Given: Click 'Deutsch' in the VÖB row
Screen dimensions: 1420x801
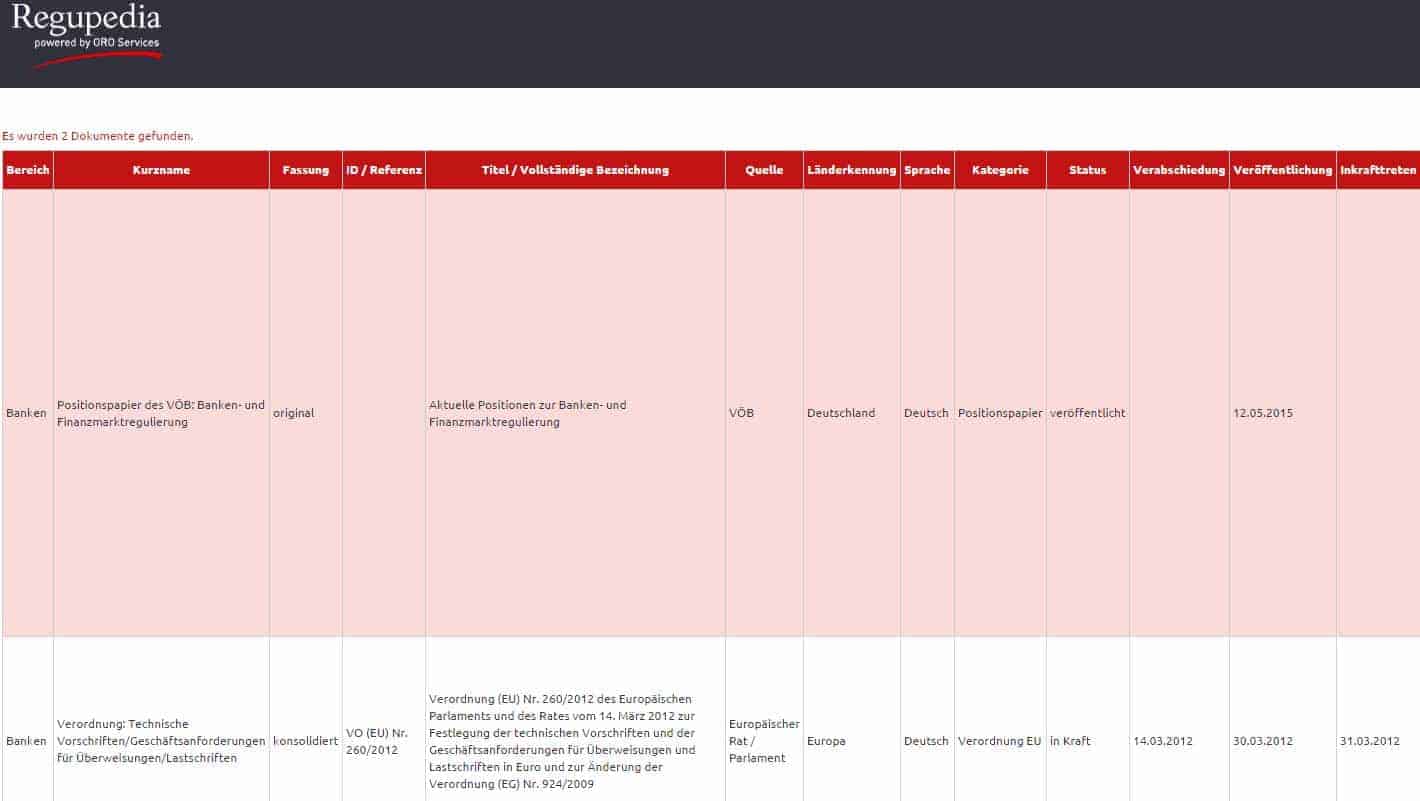Looking at the screenshot, I should 926,413.
